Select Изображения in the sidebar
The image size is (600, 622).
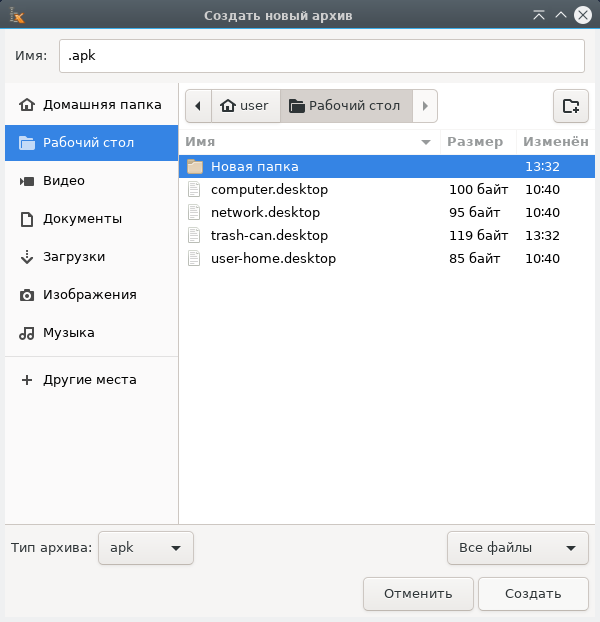(89, 295)
